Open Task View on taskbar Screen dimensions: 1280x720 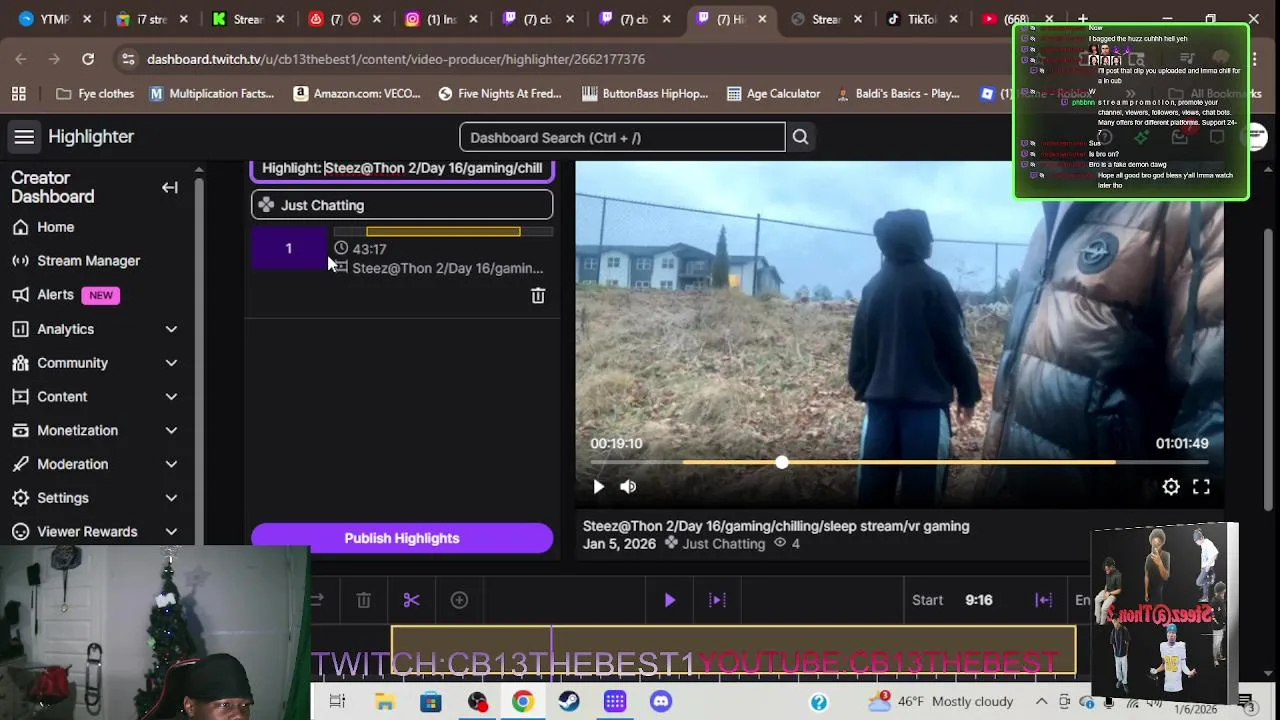(337, 702)
